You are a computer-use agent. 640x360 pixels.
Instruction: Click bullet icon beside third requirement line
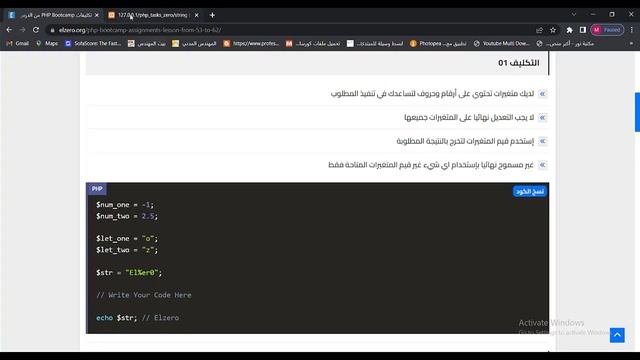point(542,141)
